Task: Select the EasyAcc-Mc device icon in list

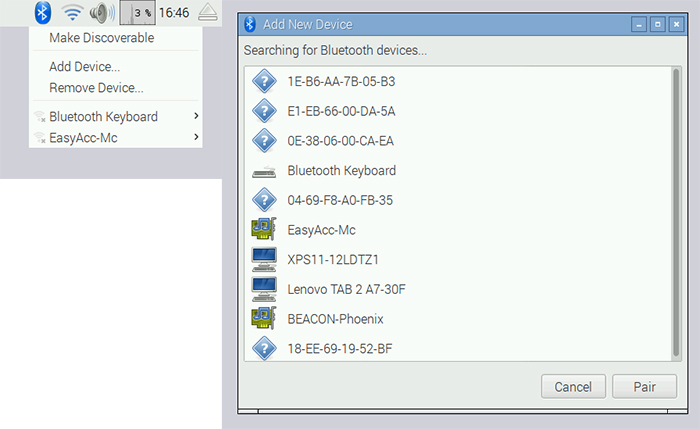Action: pos(264,230)
